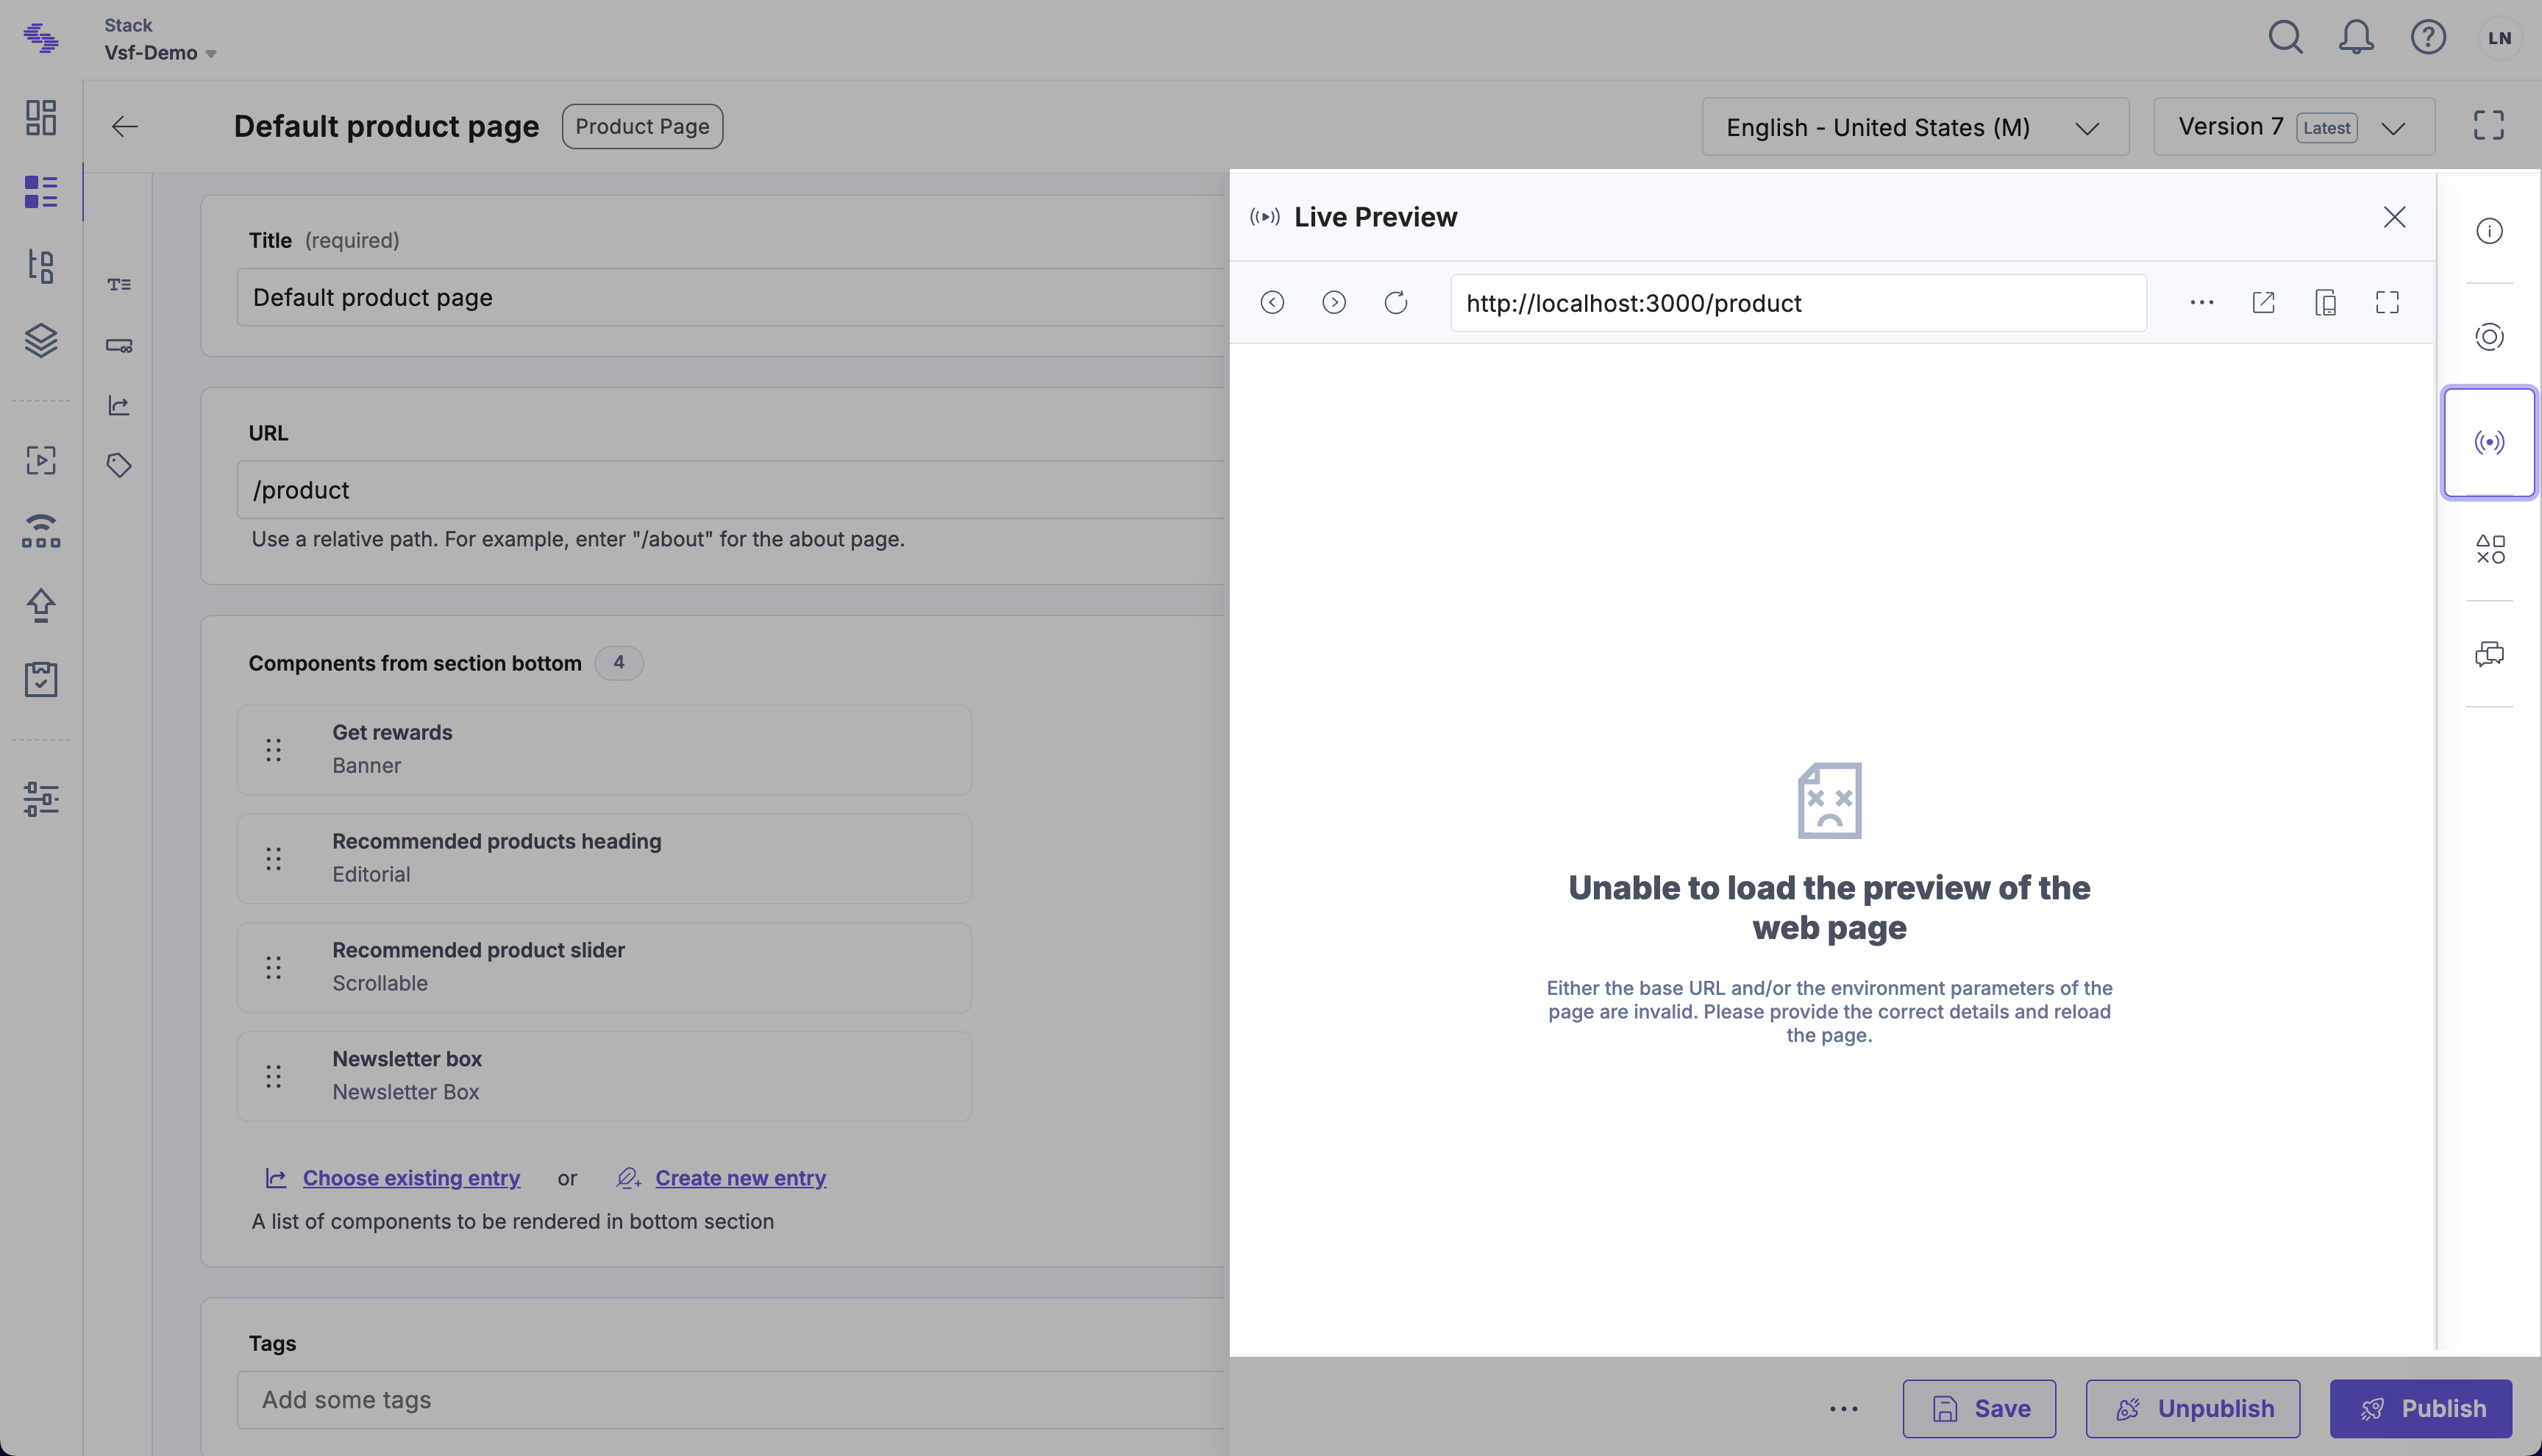Click the Title input field
This screenshot has width=2542, height=1456.
[x=730, y=297]
